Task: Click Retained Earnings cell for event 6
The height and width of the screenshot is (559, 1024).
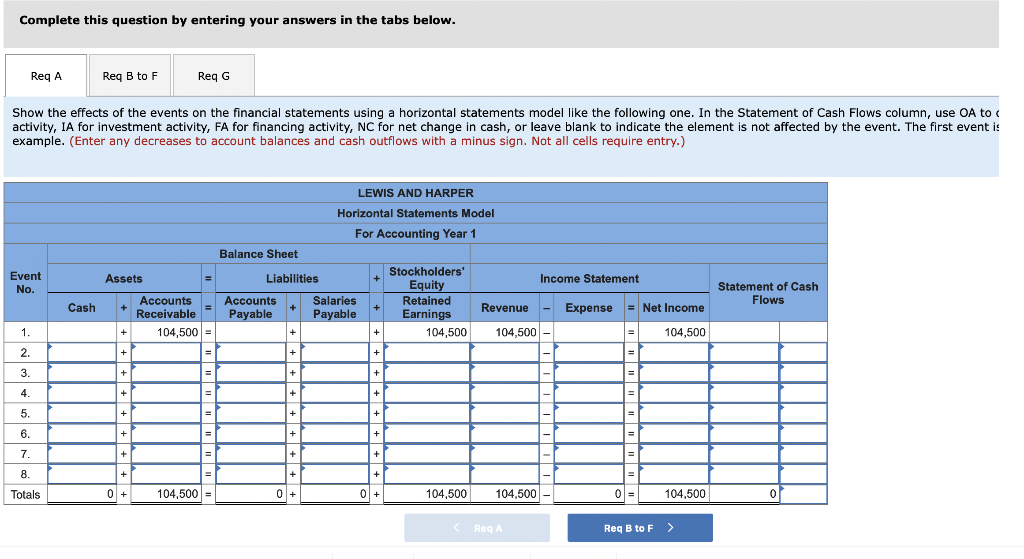Action: click(426, 434)
